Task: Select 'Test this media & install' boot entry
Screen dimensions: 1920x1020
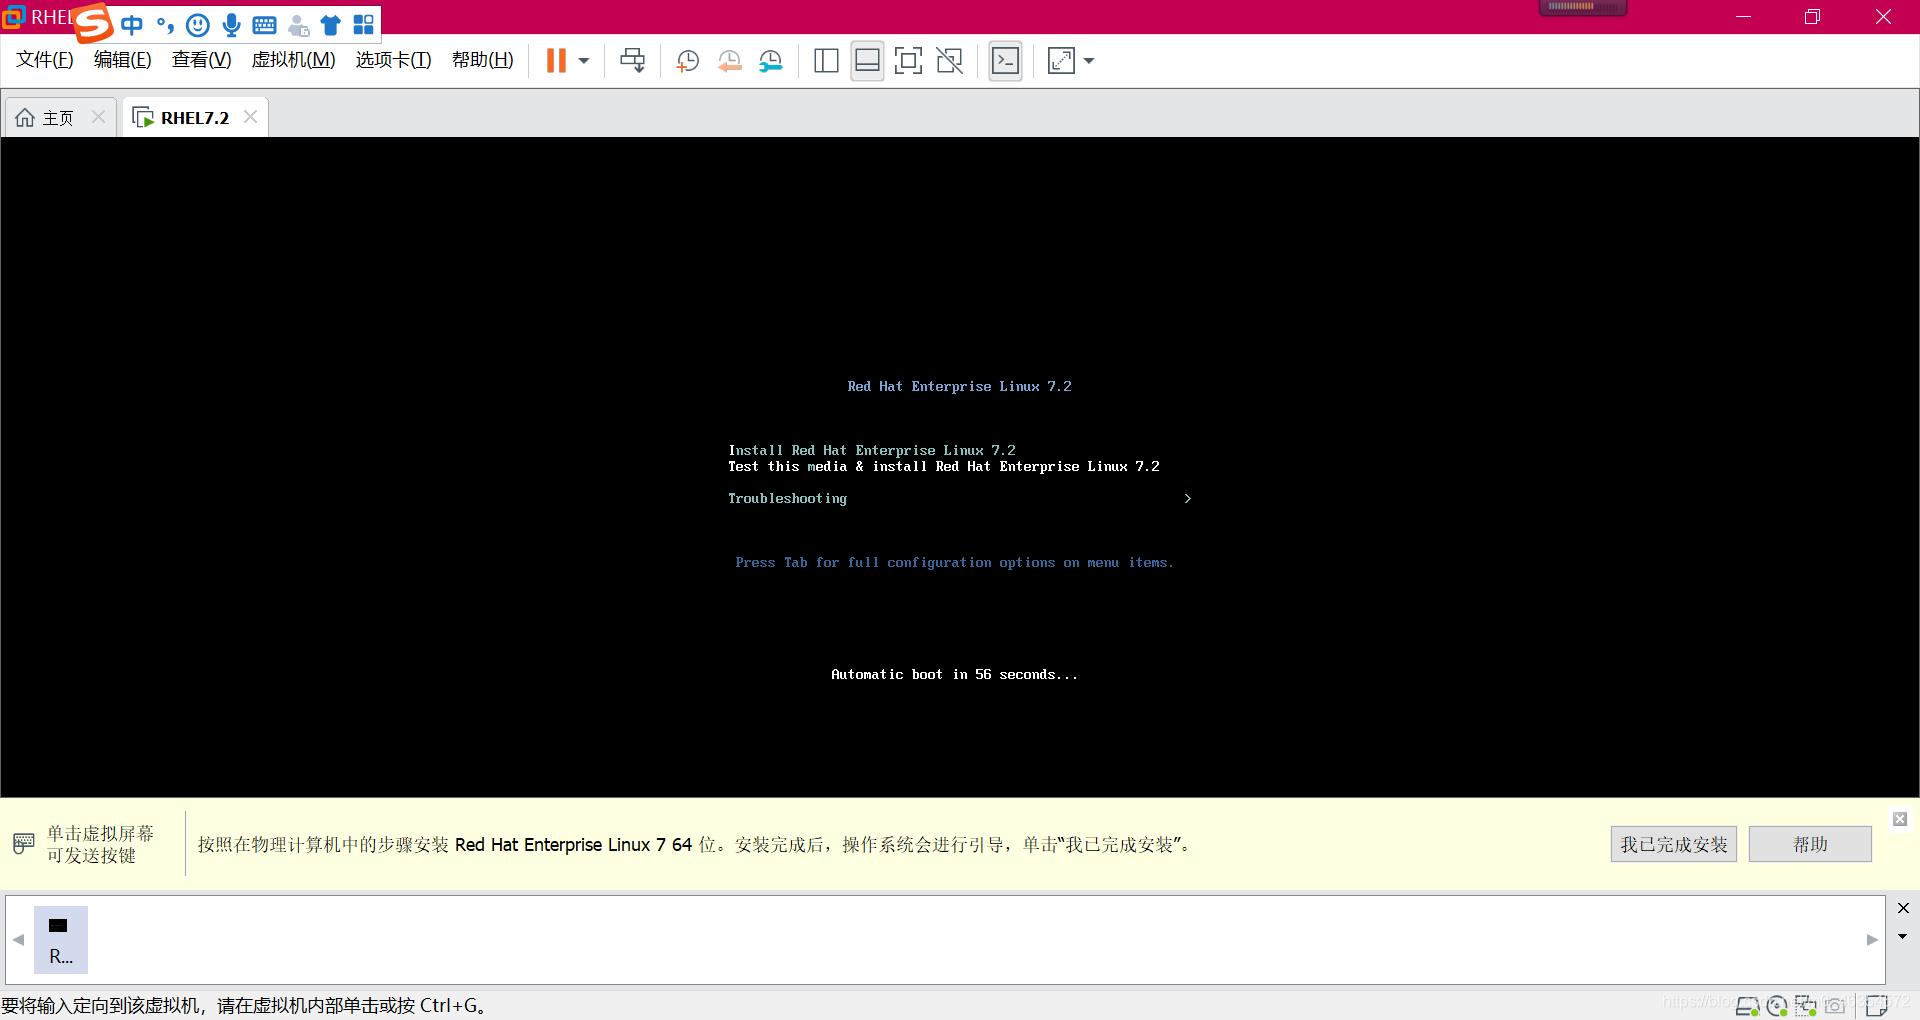Action: pos(944,467)
